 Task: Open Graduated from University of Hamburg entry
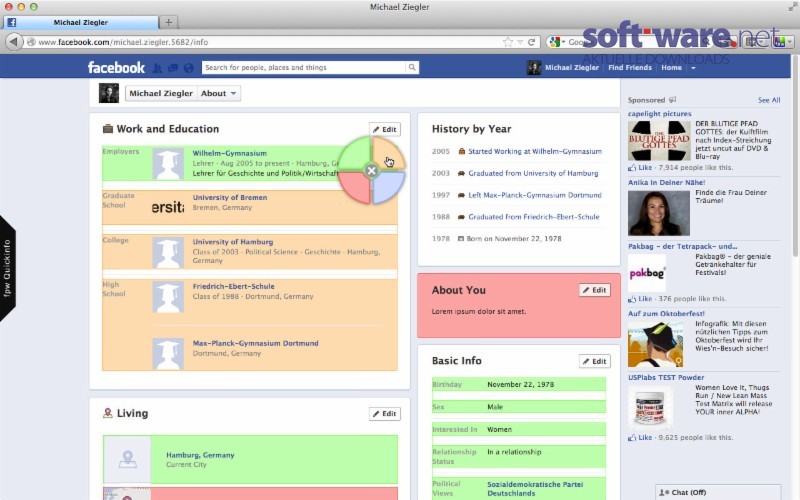533,173
